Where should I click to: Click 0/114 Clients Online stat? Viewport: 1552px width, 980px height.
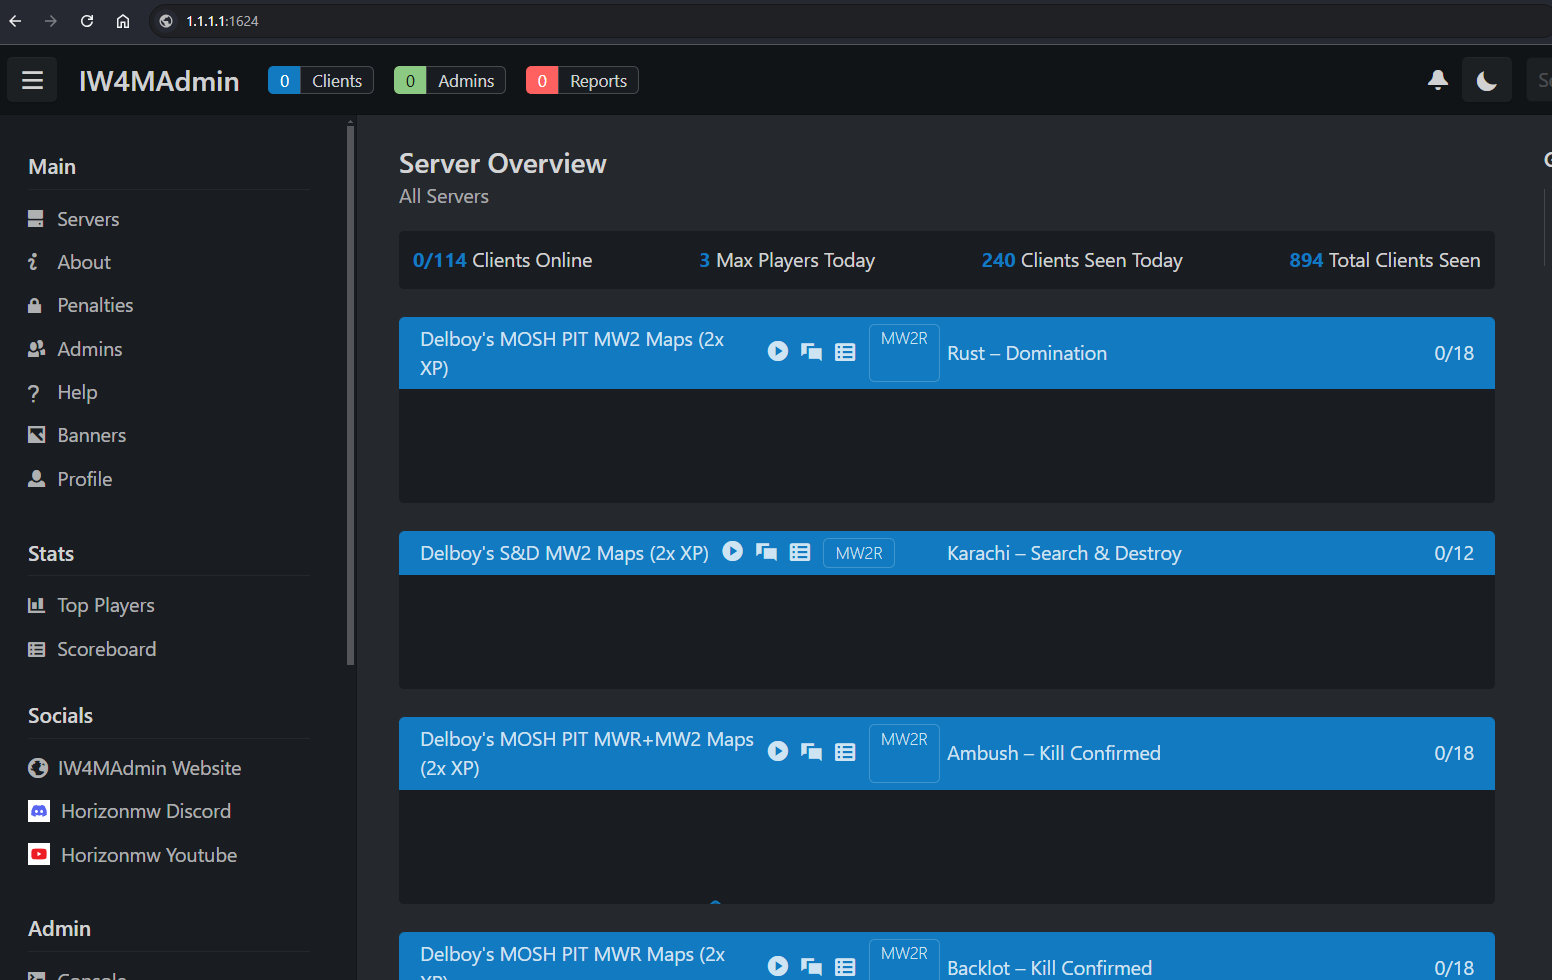coord(502,260)
